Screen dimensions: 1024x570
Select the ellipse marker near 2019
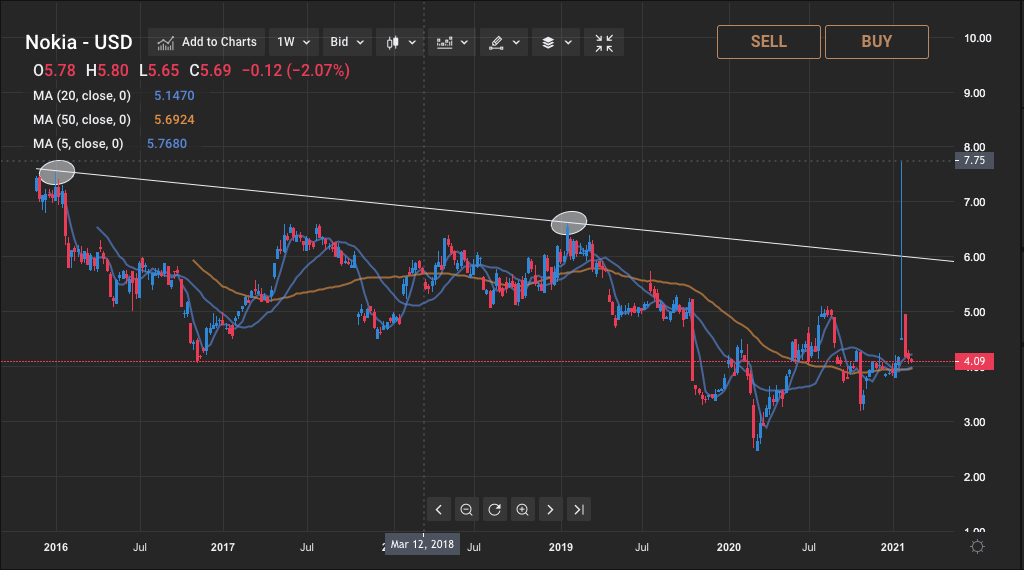click(569, 223)
